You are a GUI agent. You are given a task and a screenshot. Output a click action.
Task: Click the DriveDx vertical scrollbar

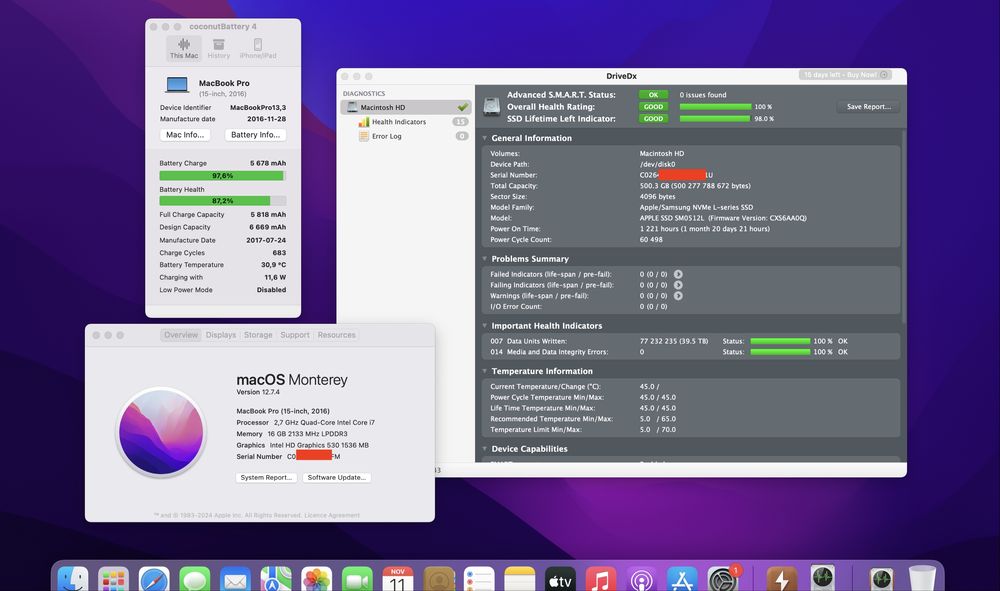coord(903,227)
